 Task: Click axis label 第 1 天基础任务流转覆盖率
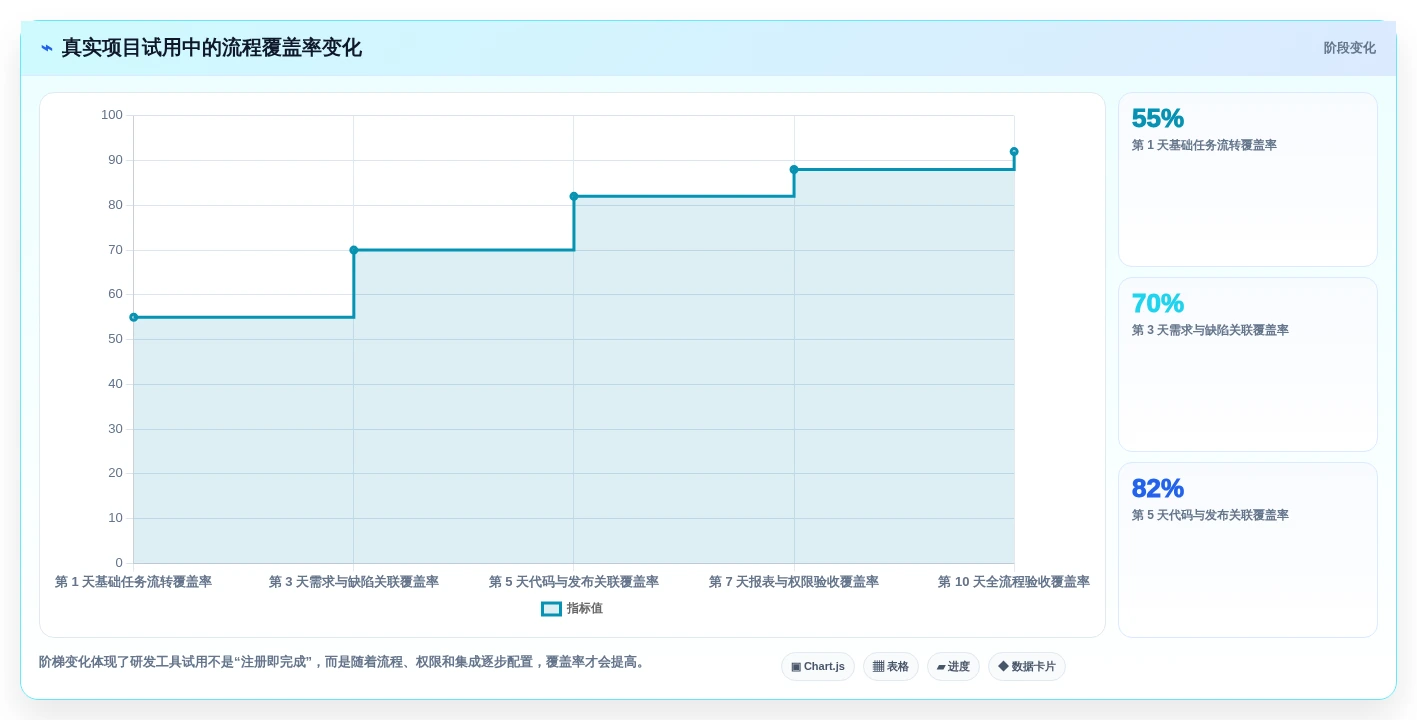coord(133,582)
